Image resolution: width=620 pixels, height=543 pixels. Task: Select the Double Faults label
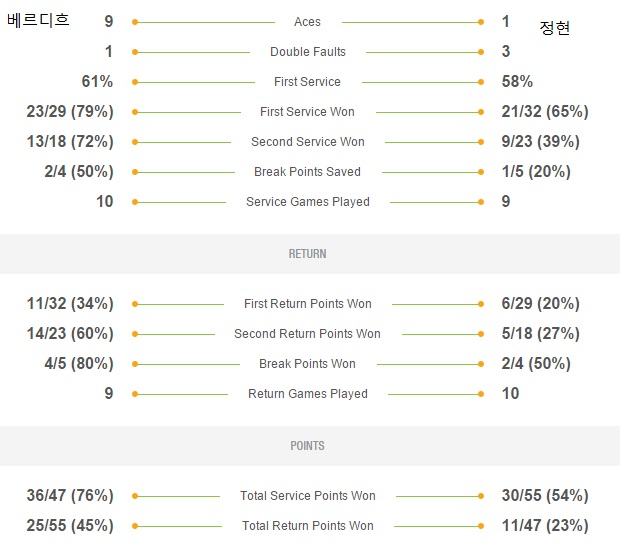(x=308, y=52)
